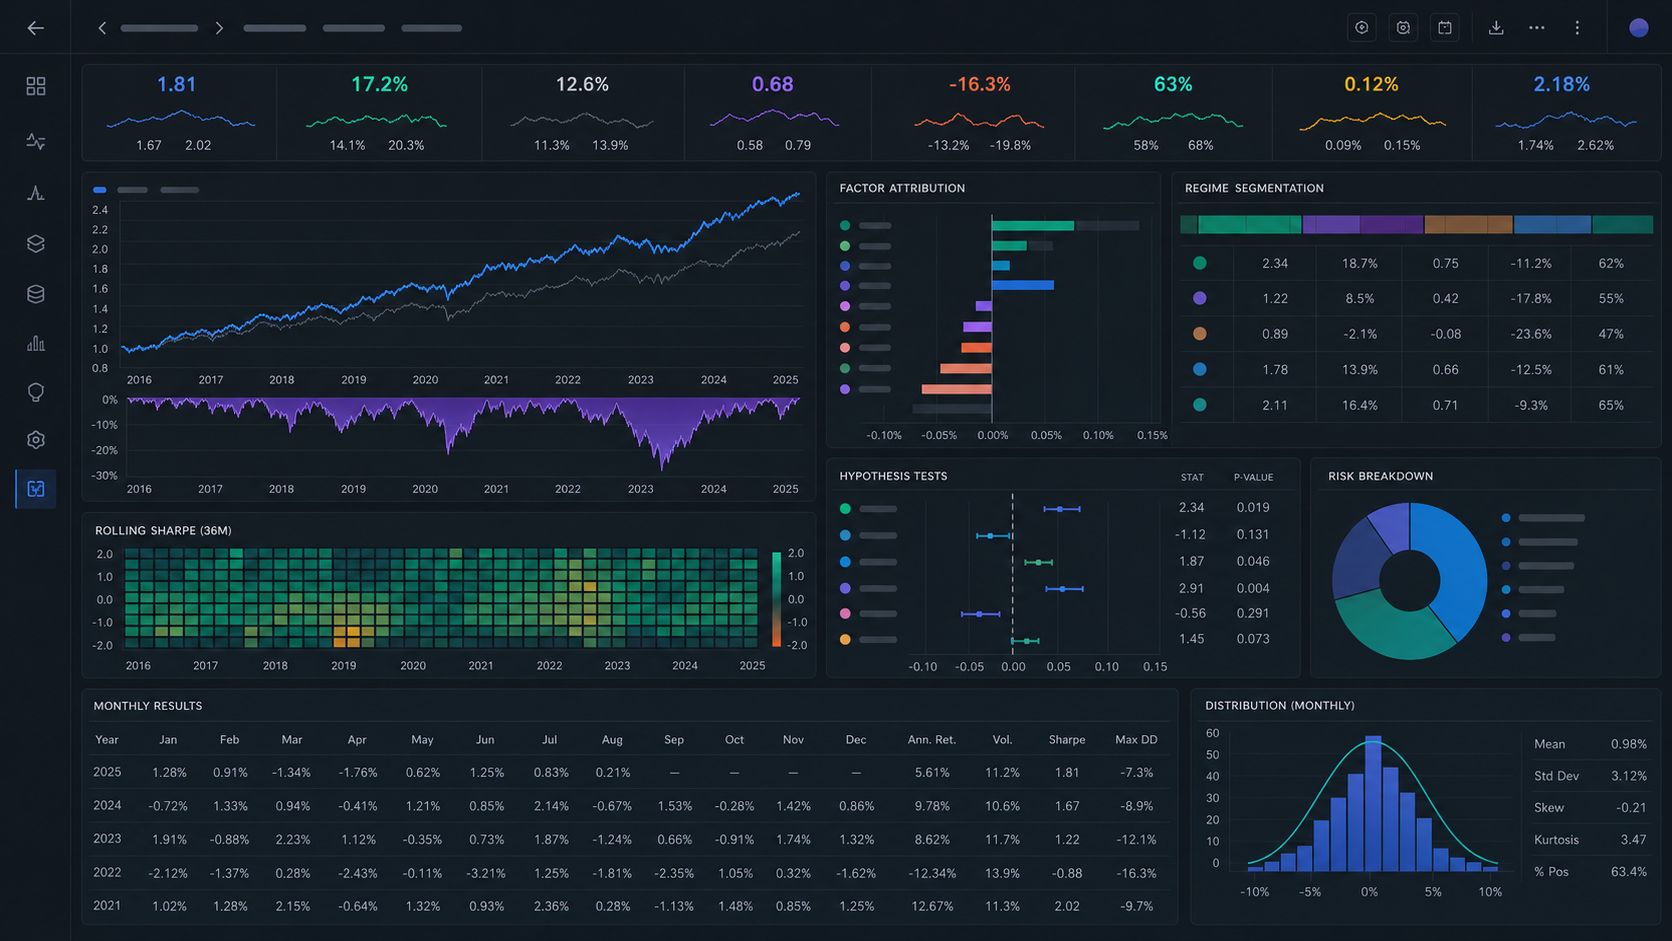Click the ROLLING SHARPE (36M) panel title
The height and width of the screenshot is (941, 1672).
pyautogui.click(x=163, y=530)
